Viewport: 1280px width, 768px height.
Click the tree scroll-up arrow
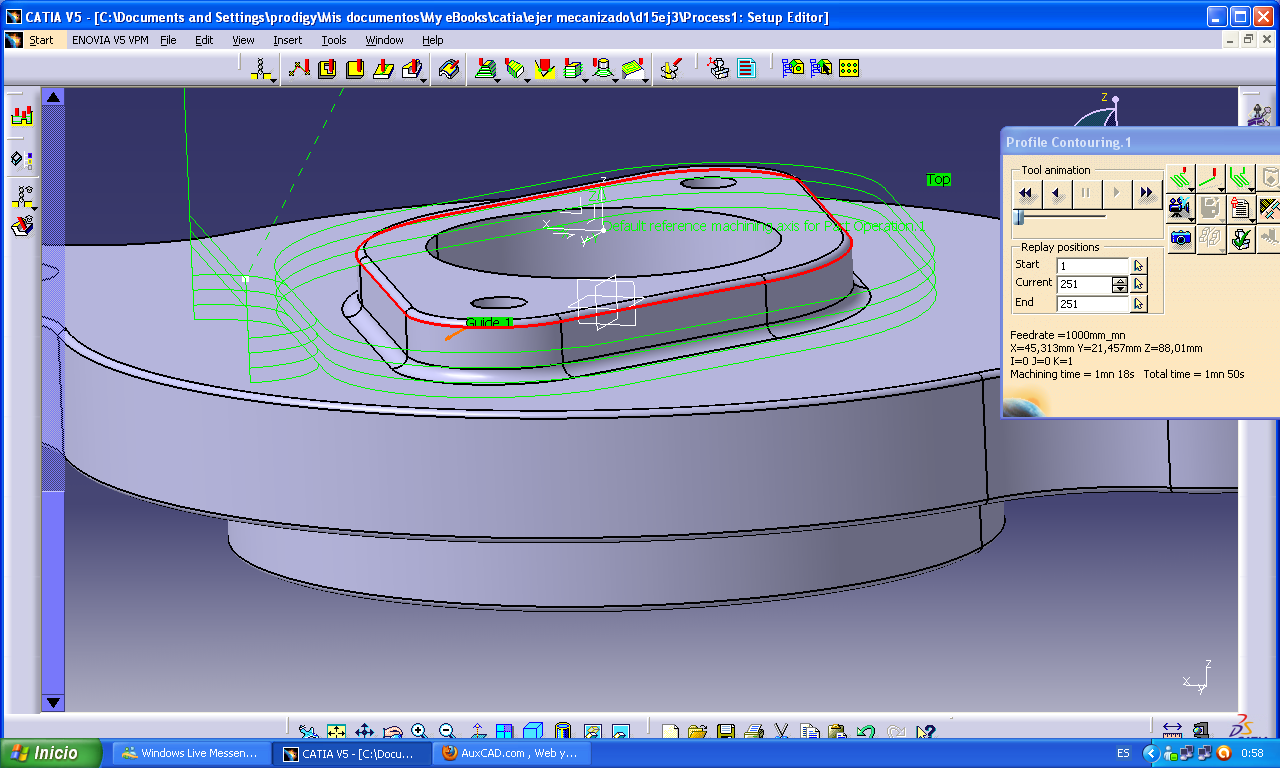[x=54, y=97]
